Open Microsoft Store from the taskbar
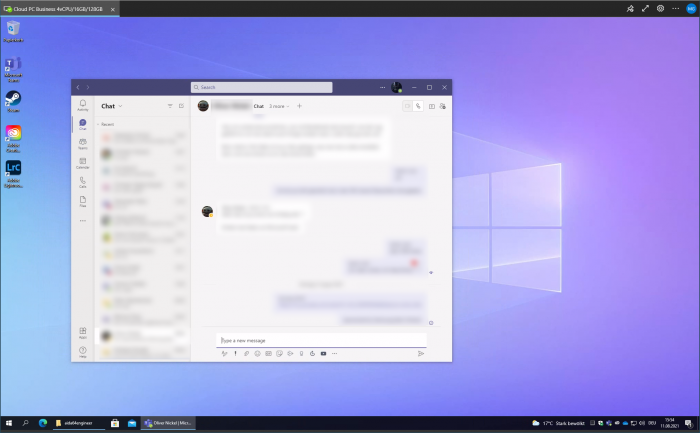This screenshot has width=700, height=433. point(115,423)
